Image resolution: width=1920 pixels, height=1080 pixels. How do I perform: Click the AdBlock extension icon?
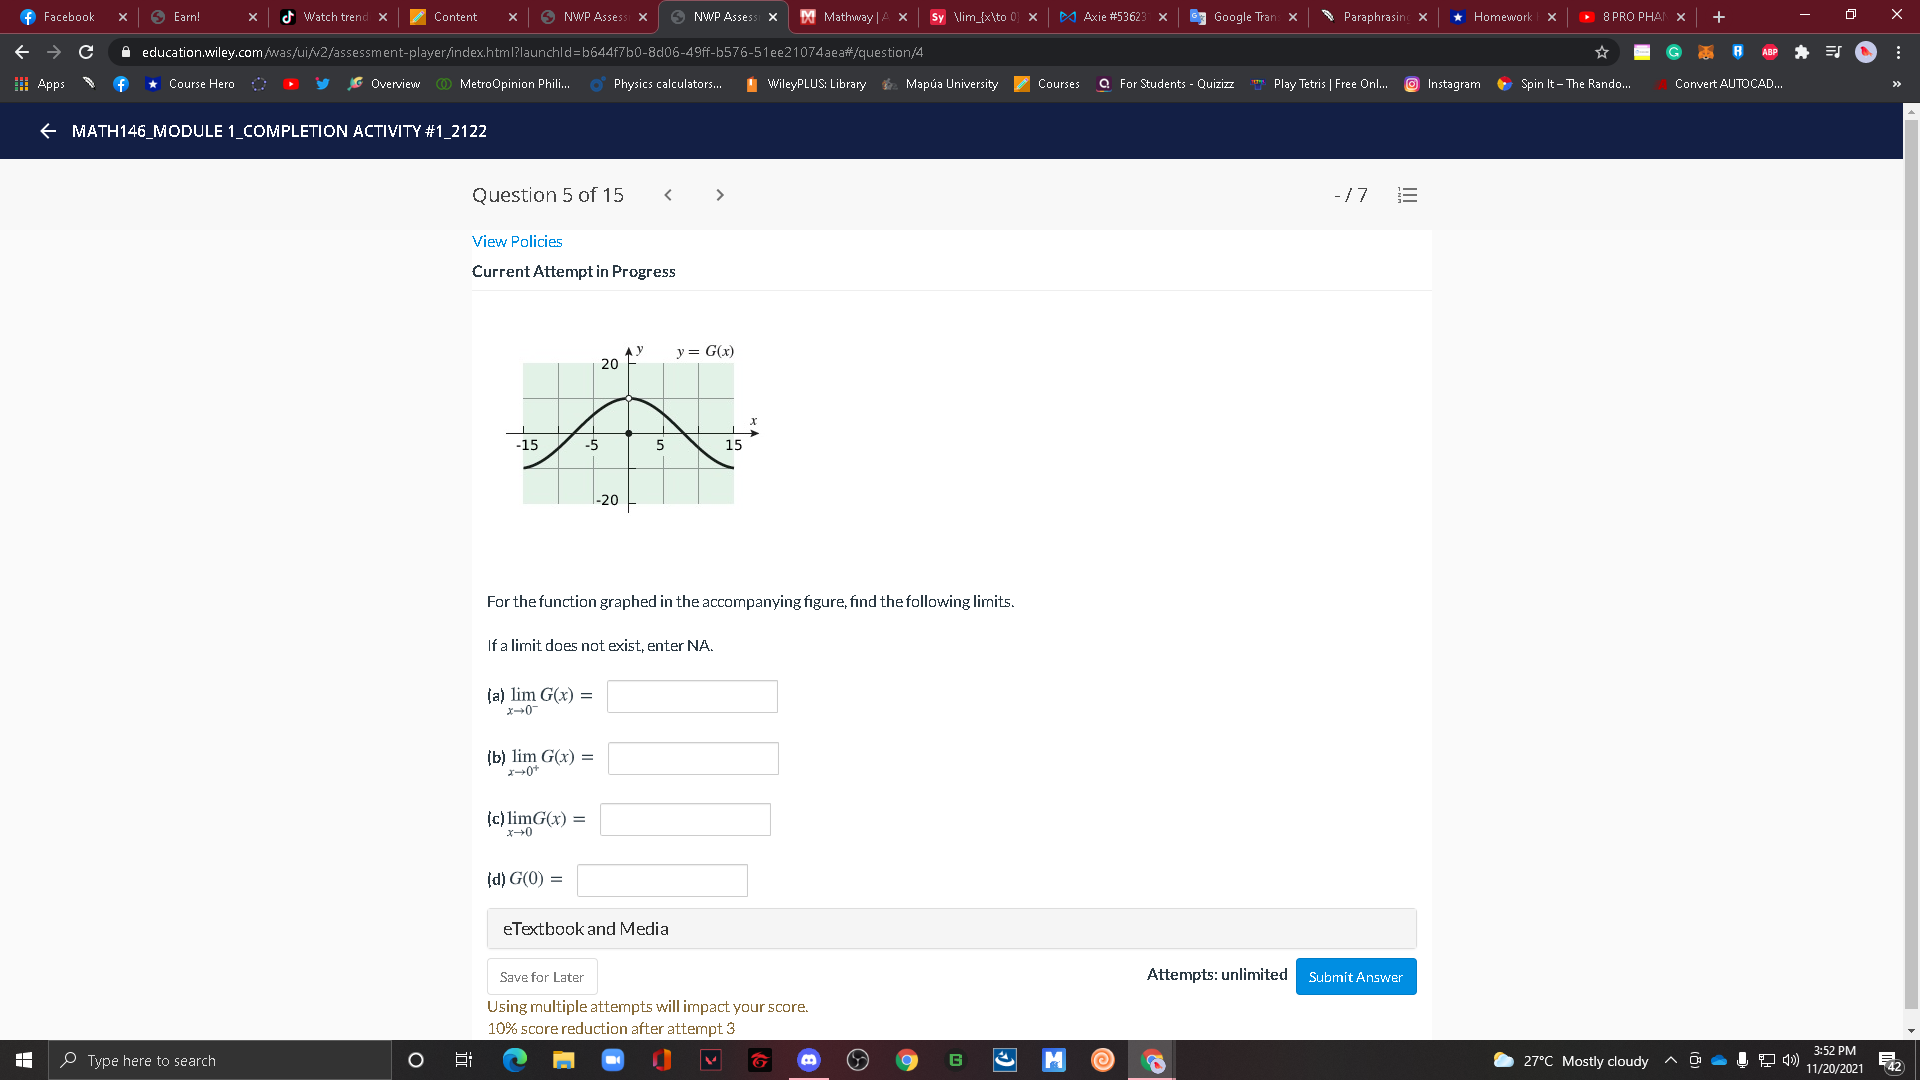point(1769,52)
